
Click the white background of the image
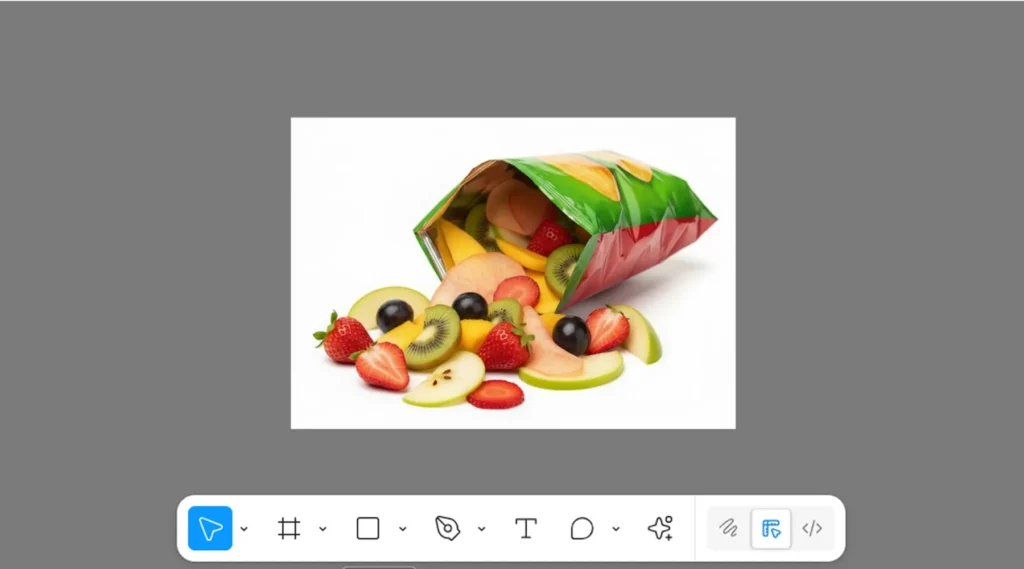coord(350,180)
